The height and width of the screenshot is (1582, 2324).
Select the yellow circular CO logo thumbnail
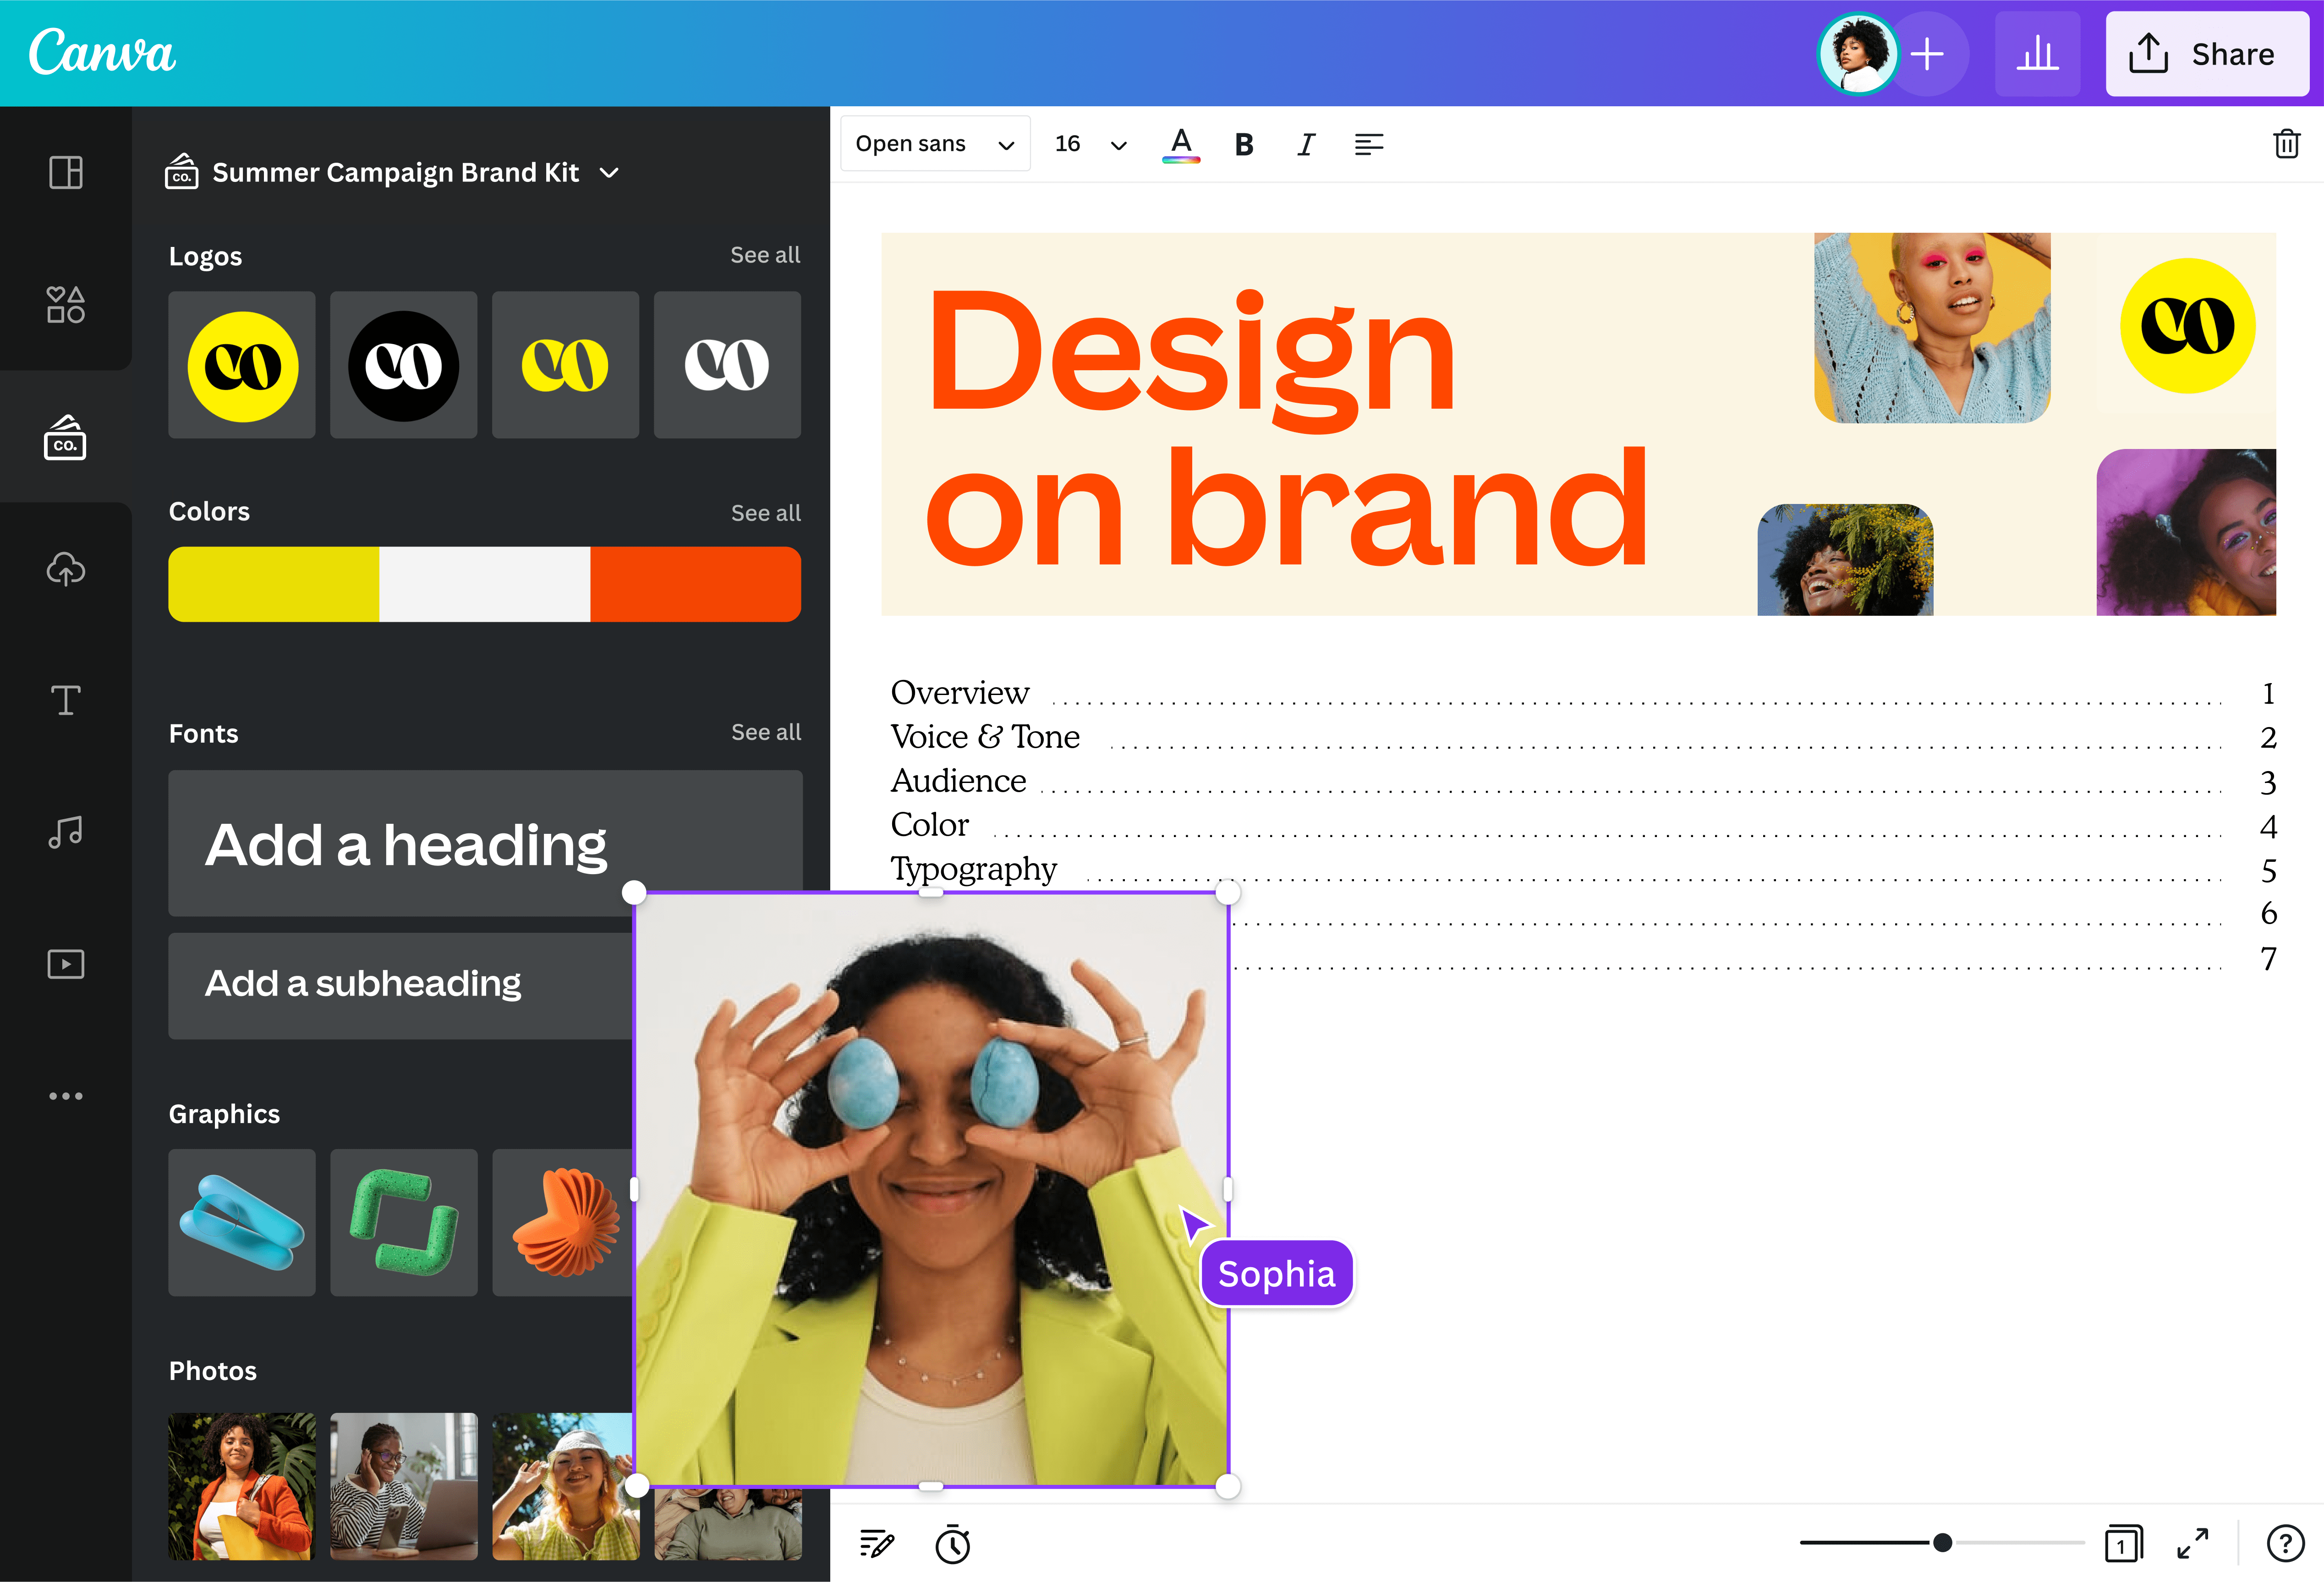coord(241,364)
